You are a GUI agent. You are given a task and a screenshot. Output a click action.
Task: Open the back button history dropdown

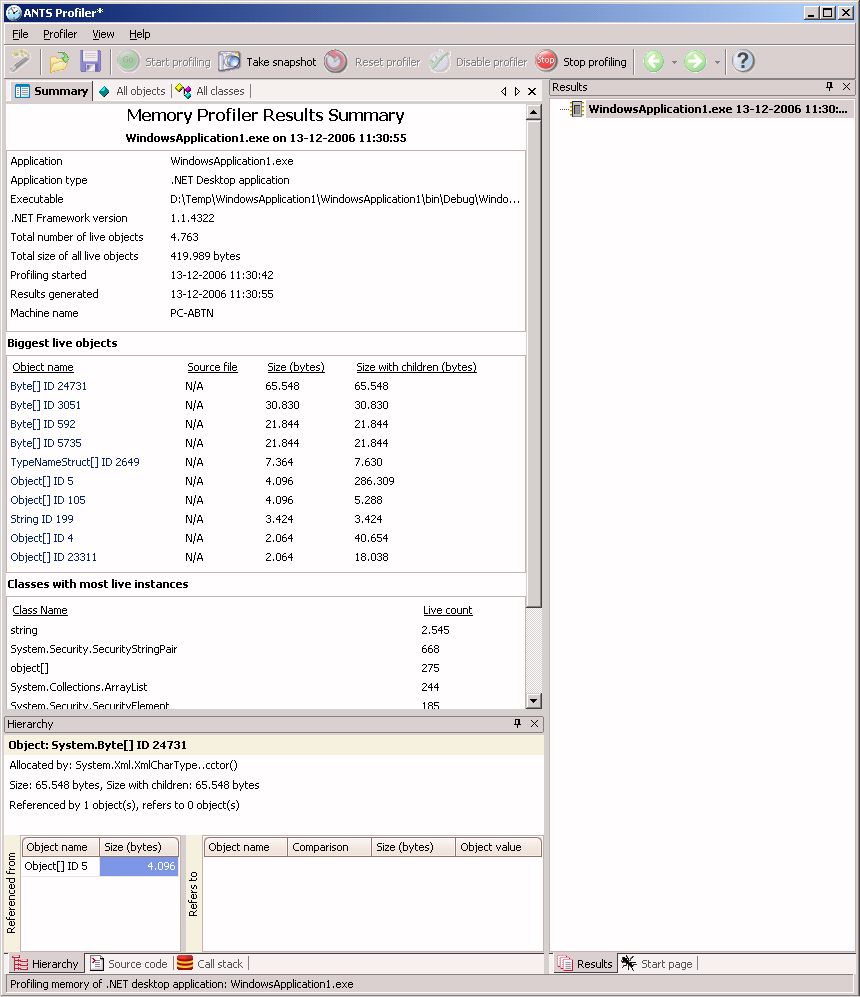click(x=674, y=62)
